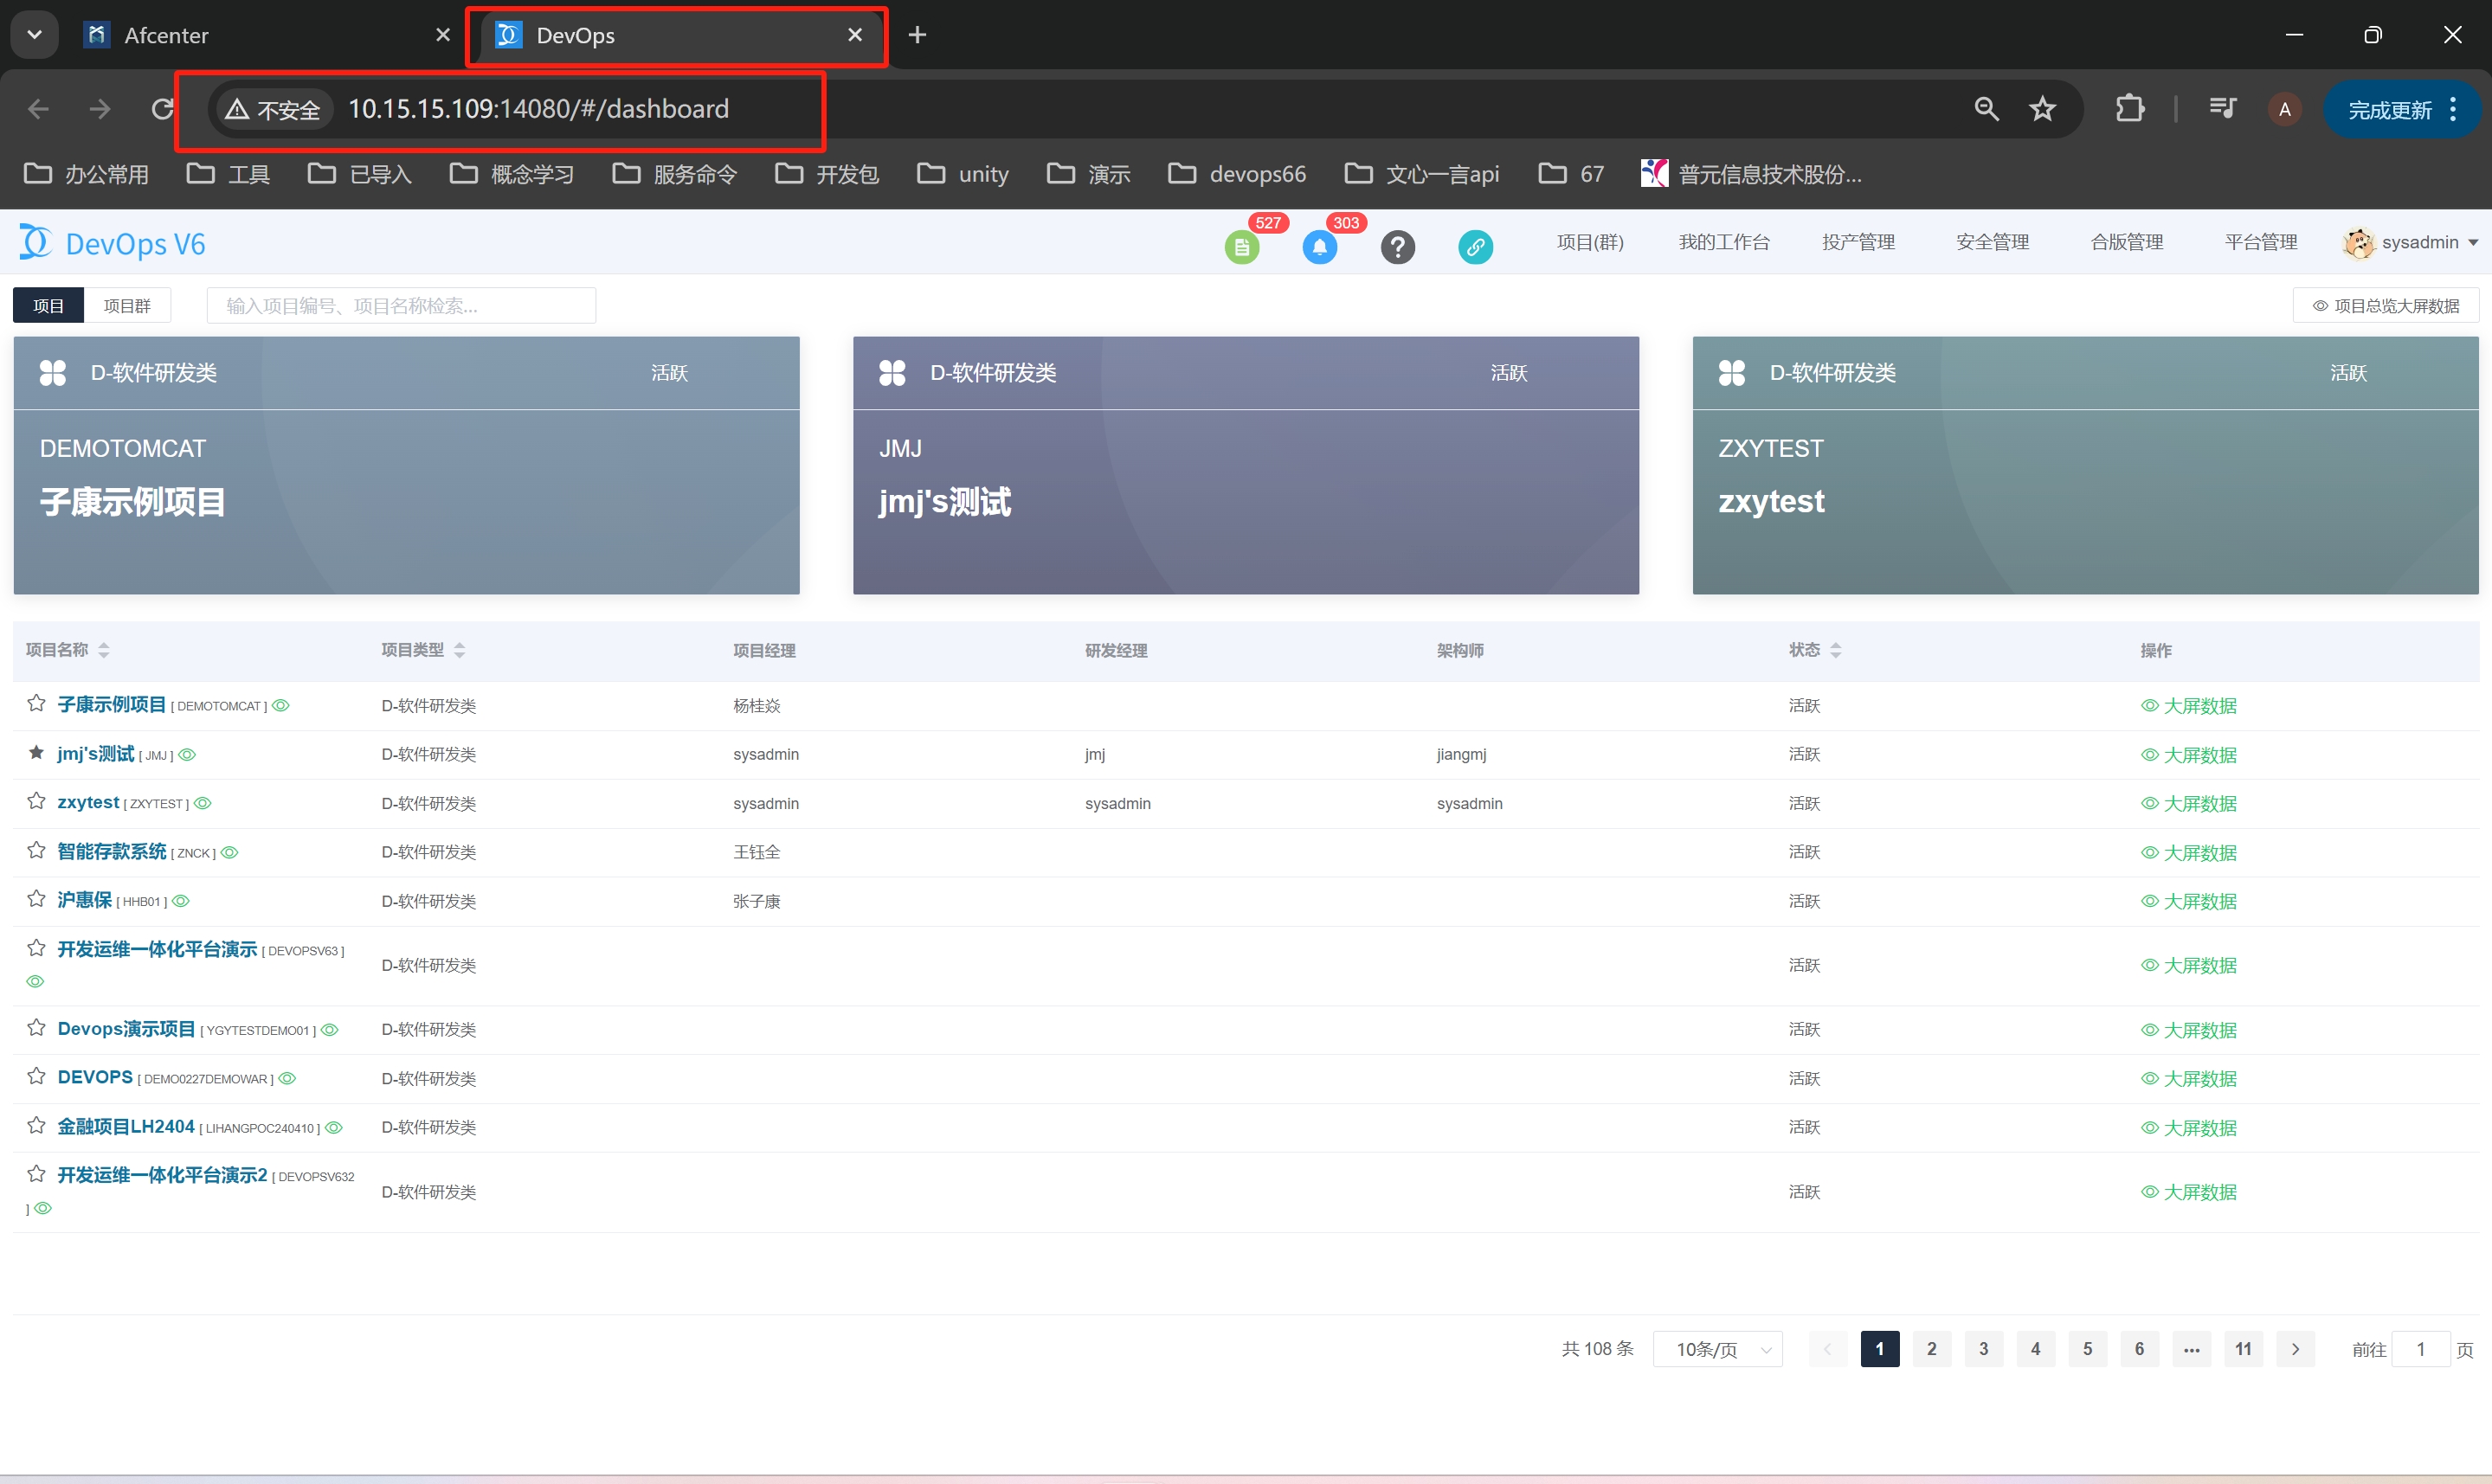Viewport: 2492px width, 1484px height.
Task: Toggle the eye icon beside zxytest
Action: pos(203,803)
